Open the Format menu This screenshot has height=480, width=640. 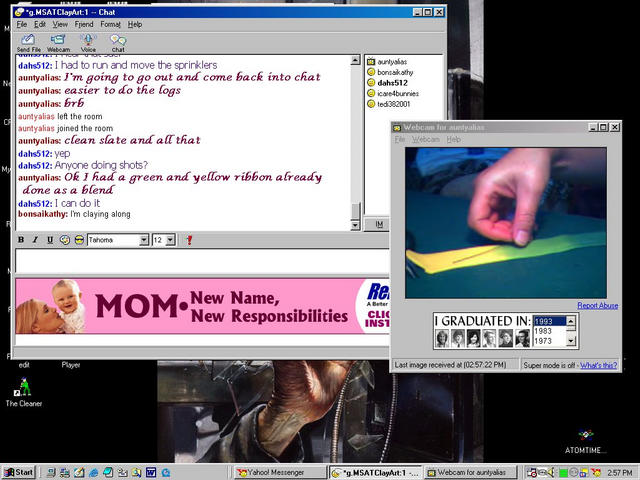tap(111, 24)
